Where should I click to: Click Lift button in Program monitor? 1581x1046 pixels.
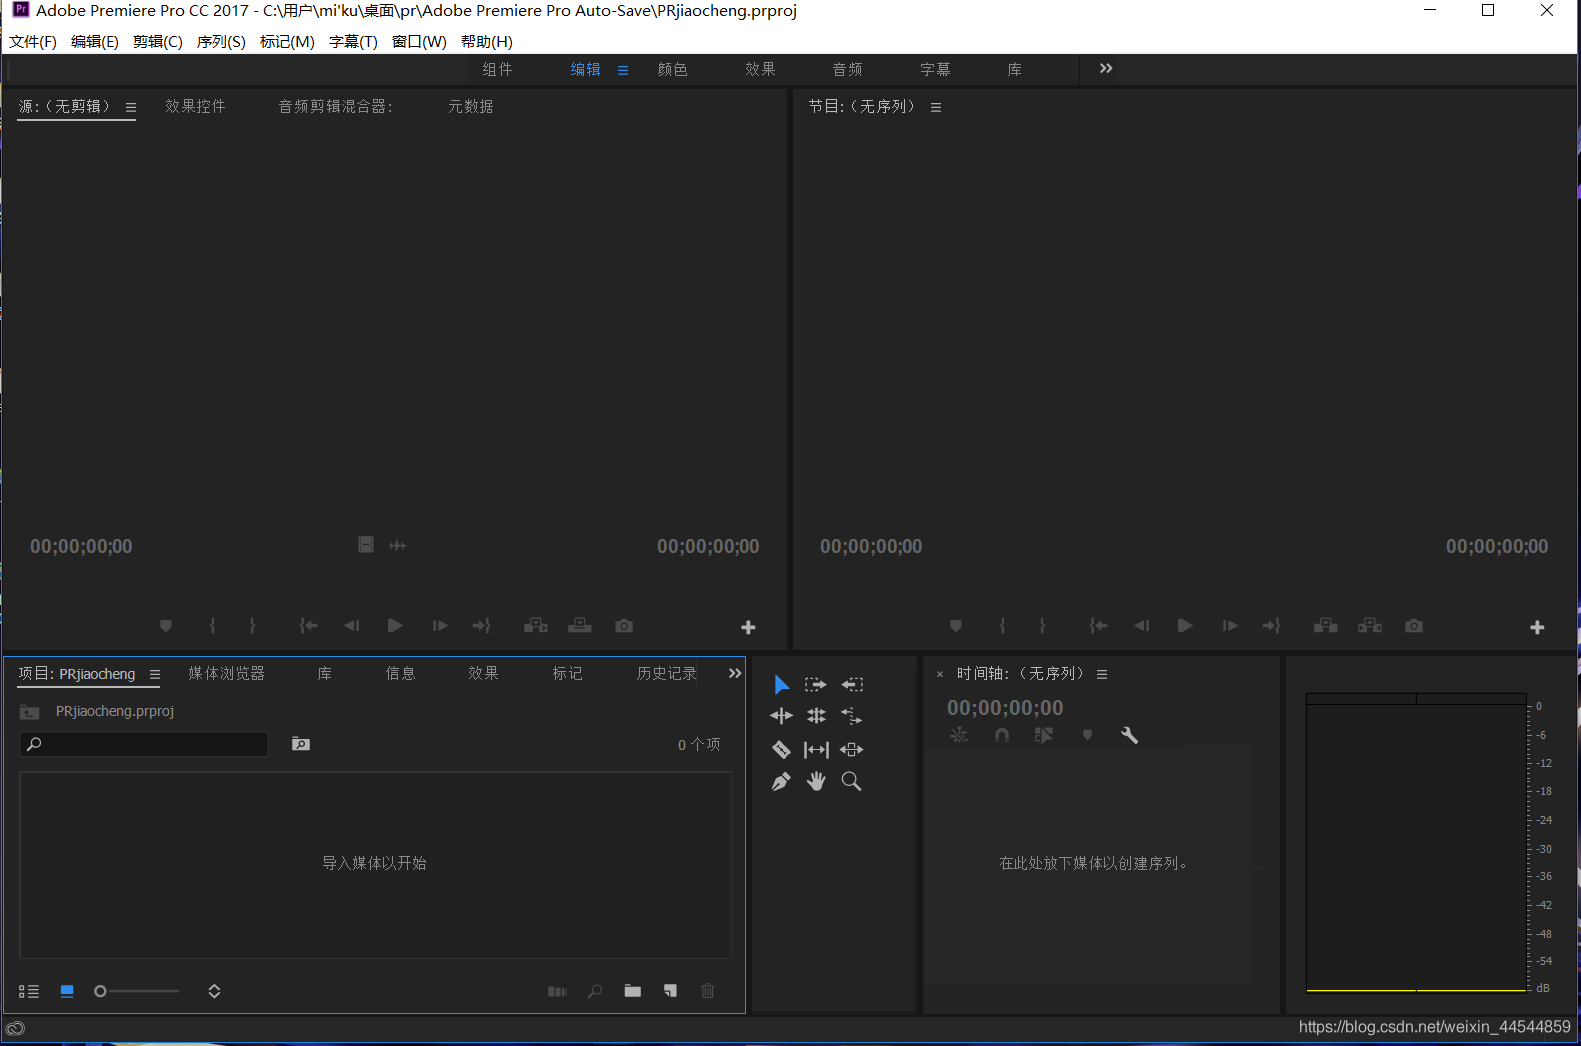[1326, 626]
